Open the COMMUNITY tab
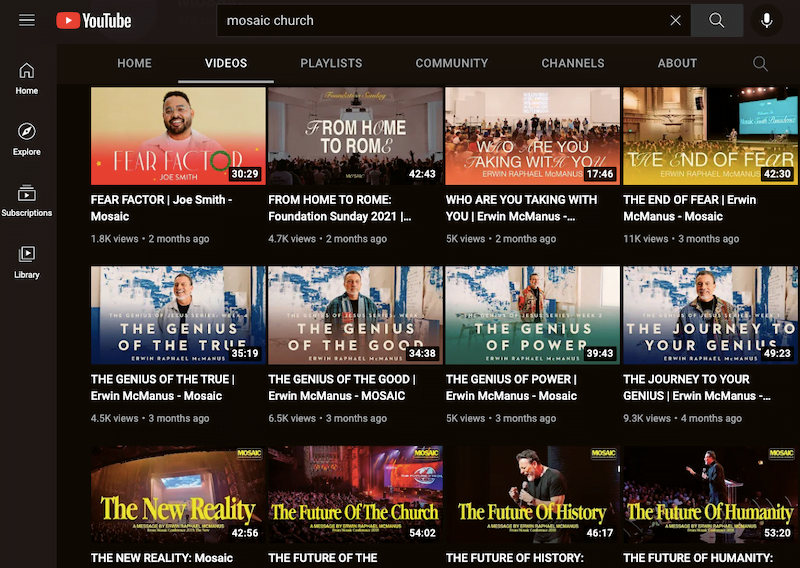This screenshot has width=800, height=568. 452,63
